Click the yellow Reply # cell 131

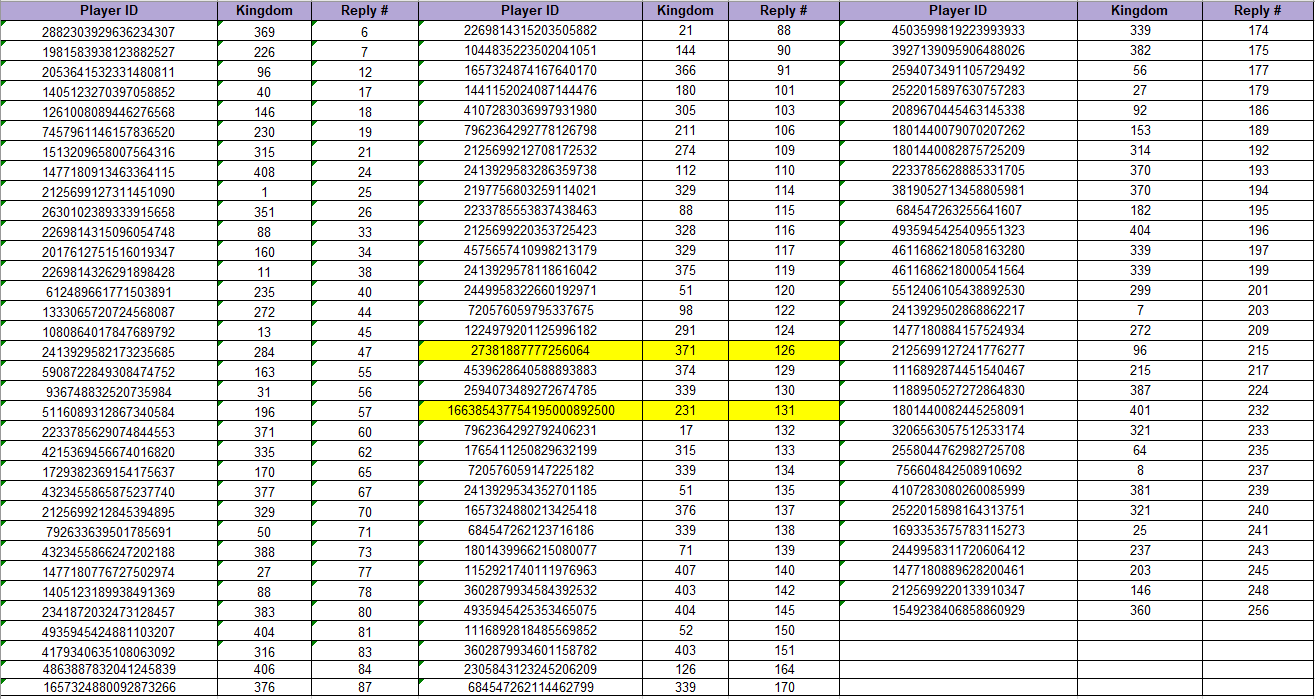[784, 411]
